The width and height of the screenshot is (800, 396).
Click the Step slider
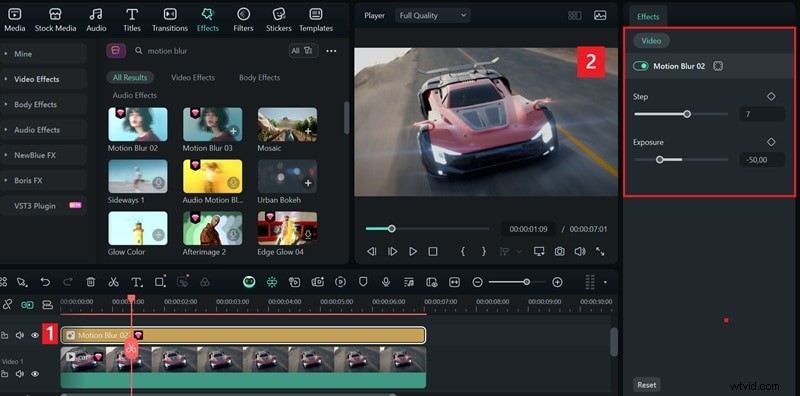681,114
